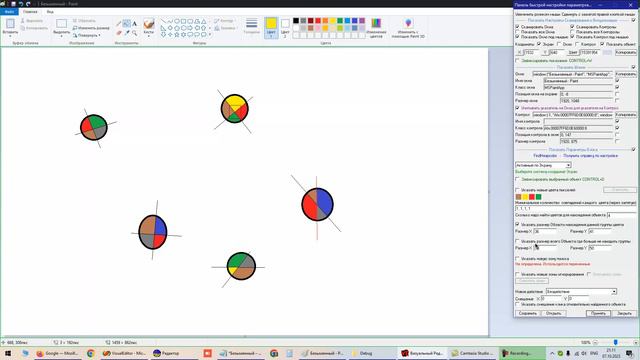The width and height of the screenshot is (640, 360).
Task: Open Centaurus Studio taskbar item
Action: click(473, 353)
